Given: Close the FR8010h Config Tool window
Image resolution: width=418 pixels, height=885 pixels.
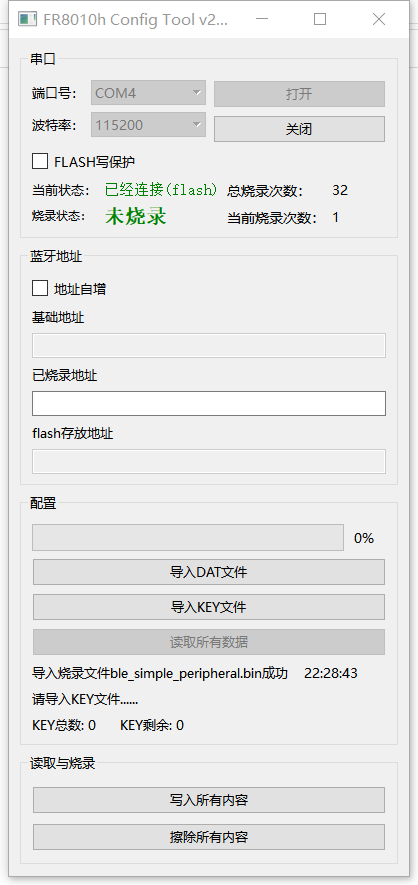Looking at the screenshot, I should (379, 19).
